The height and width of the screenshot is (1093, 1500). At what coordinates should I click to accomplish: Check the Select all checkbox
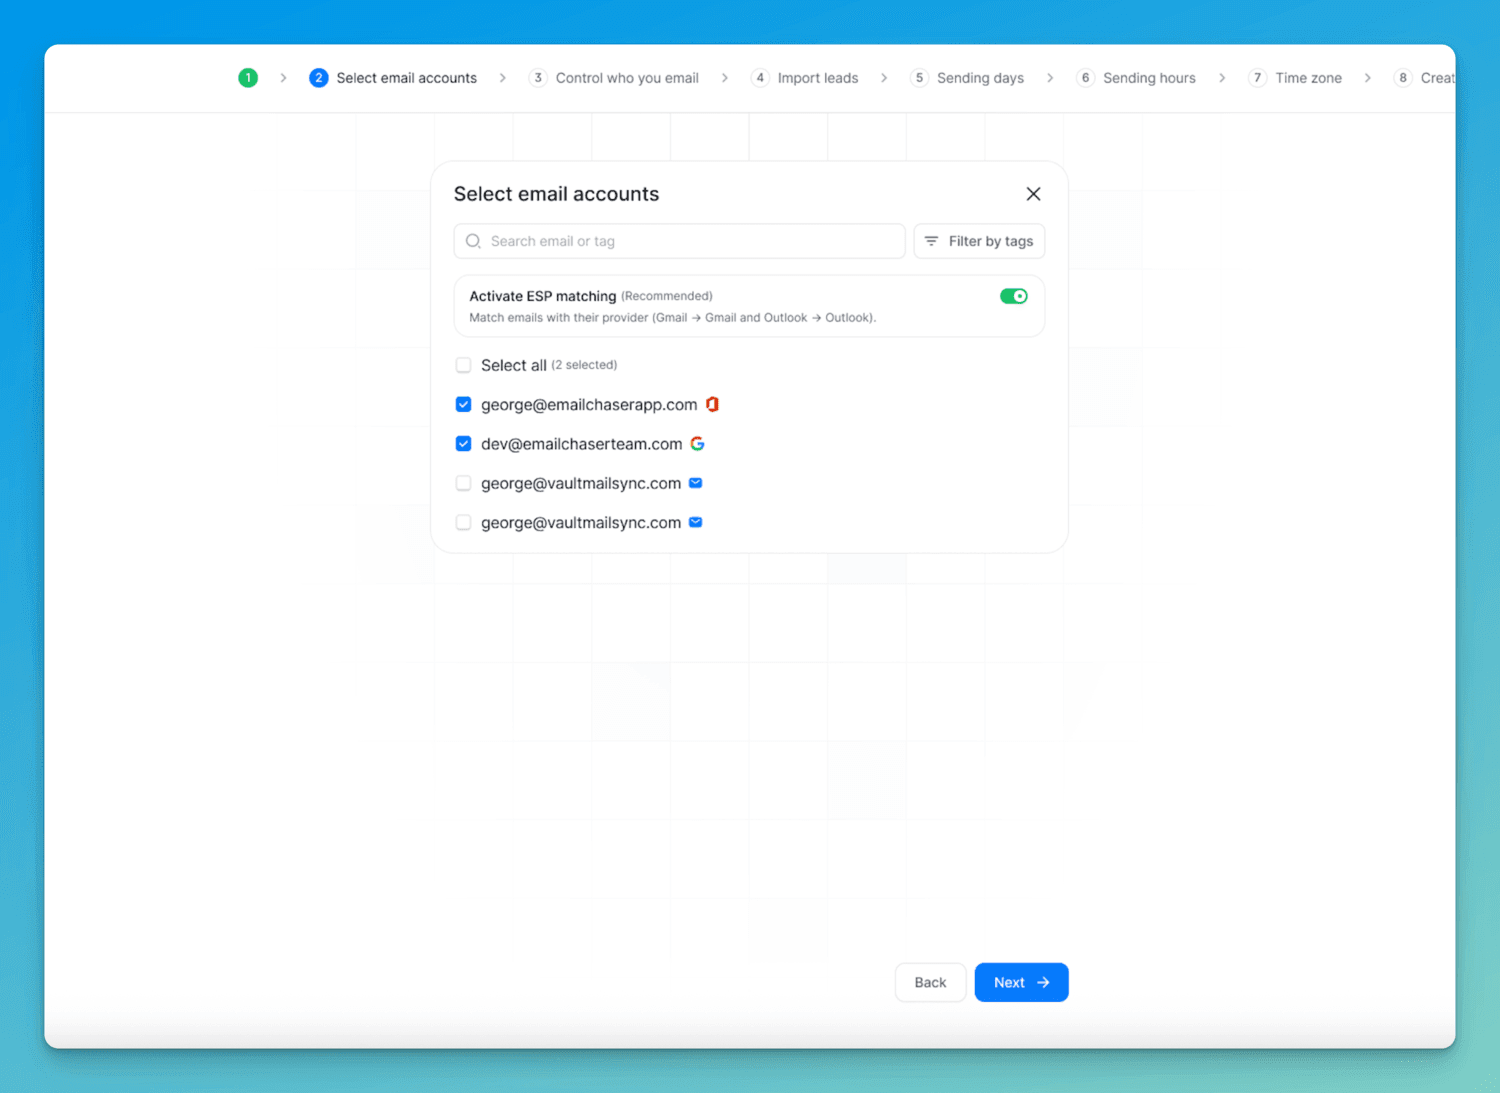pos(463,365)
